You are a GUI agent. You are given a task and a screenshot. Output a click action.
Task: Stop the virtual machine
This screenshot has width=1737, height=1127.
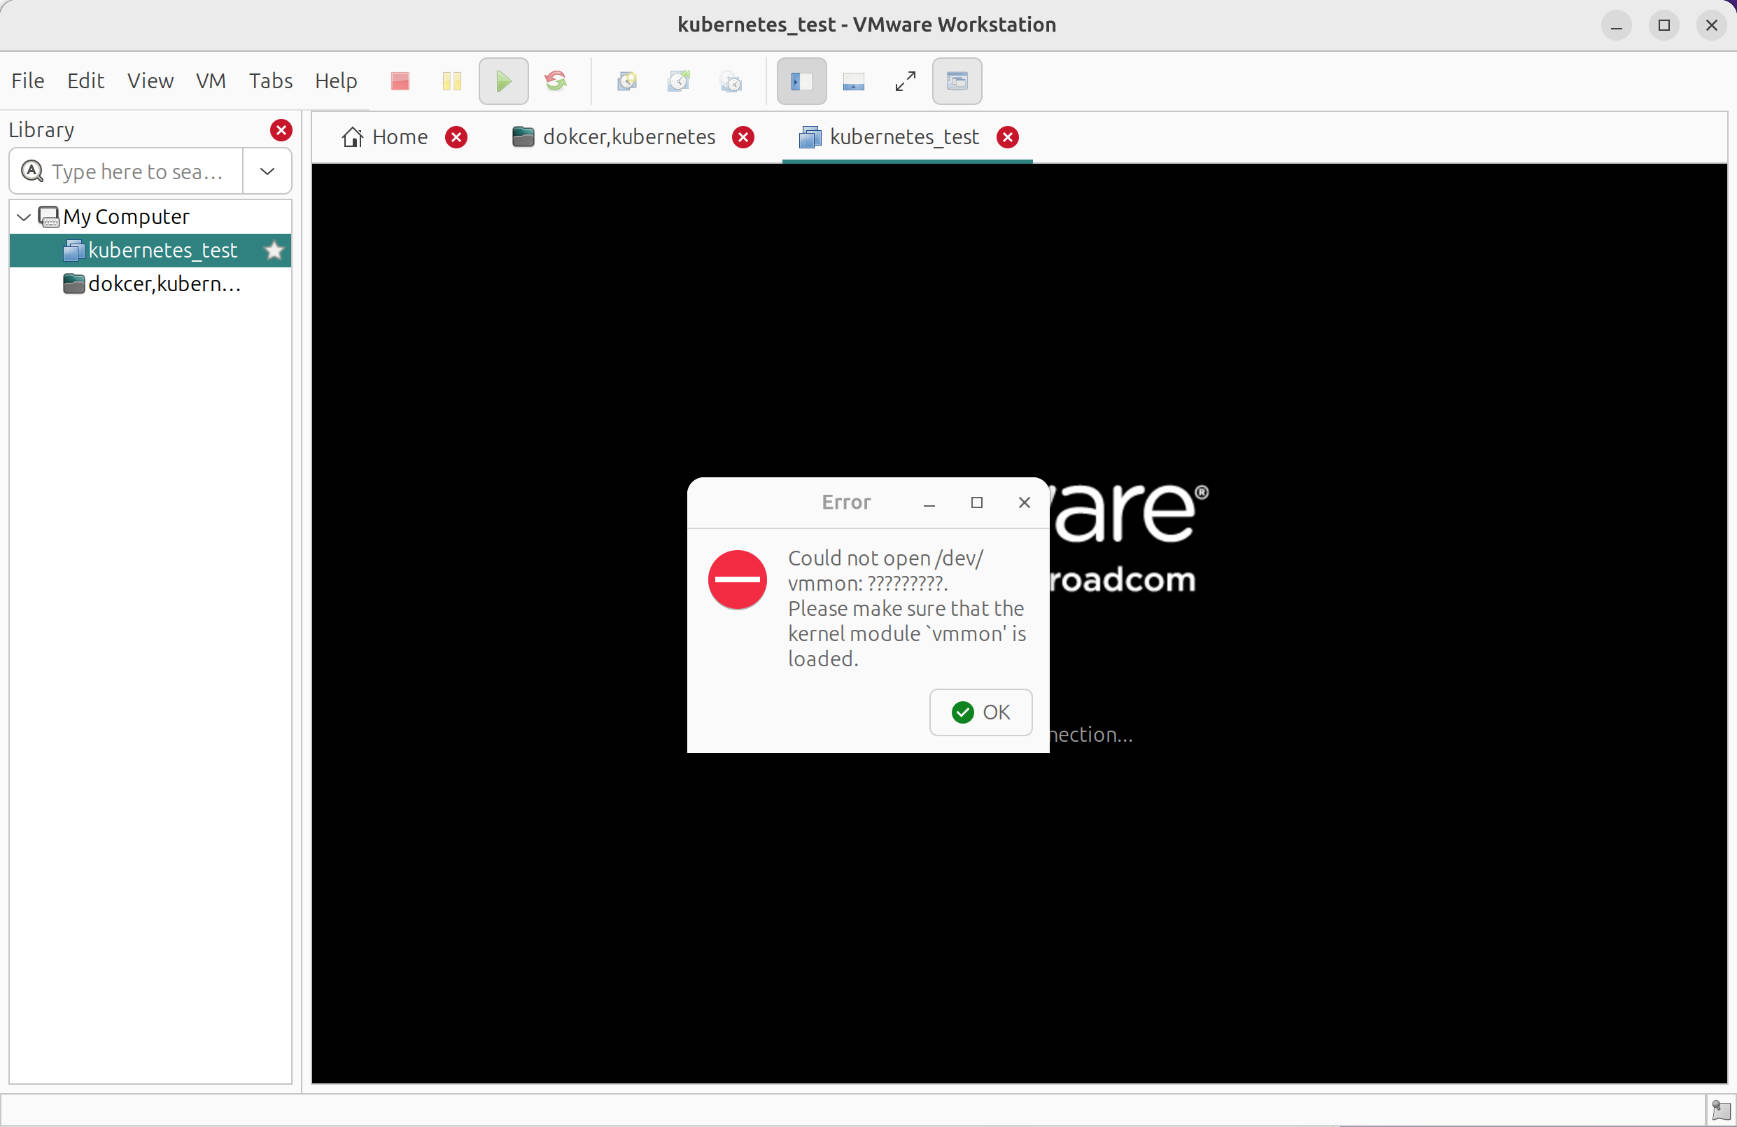(399, 81)
